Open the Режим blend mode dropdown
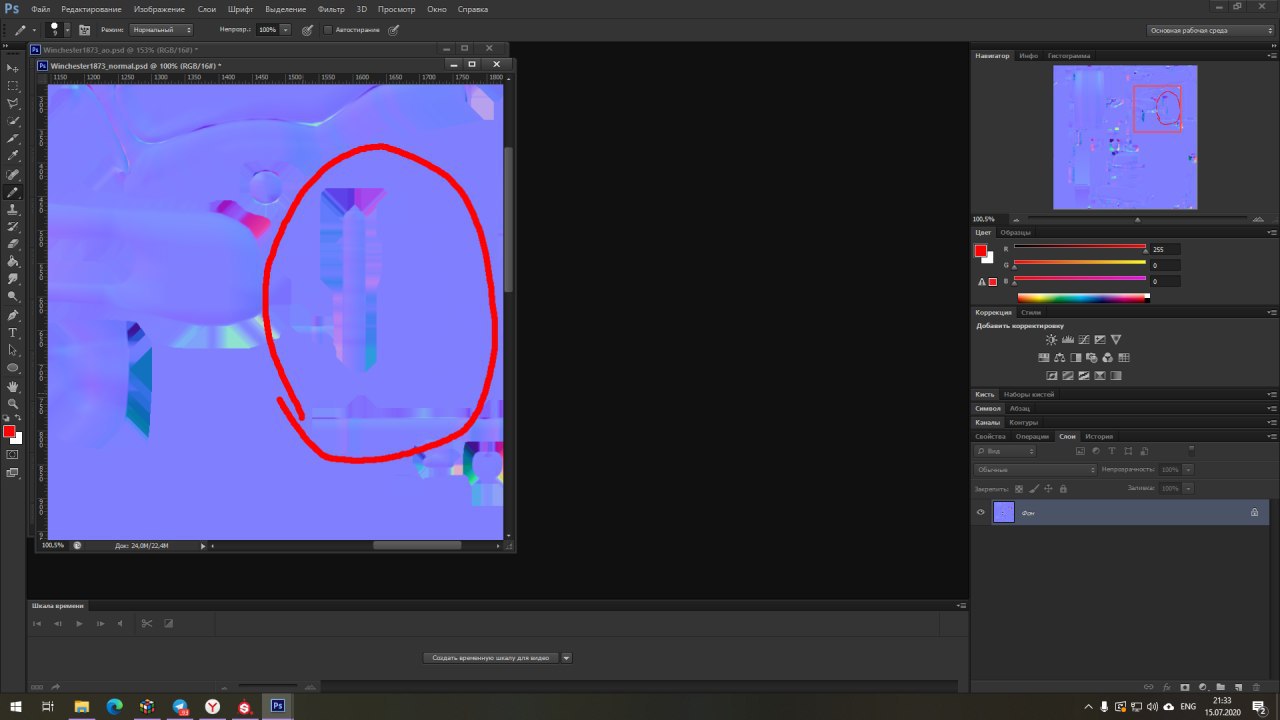Viewport: 1280px width, 720px height. (x=161, y=30)
